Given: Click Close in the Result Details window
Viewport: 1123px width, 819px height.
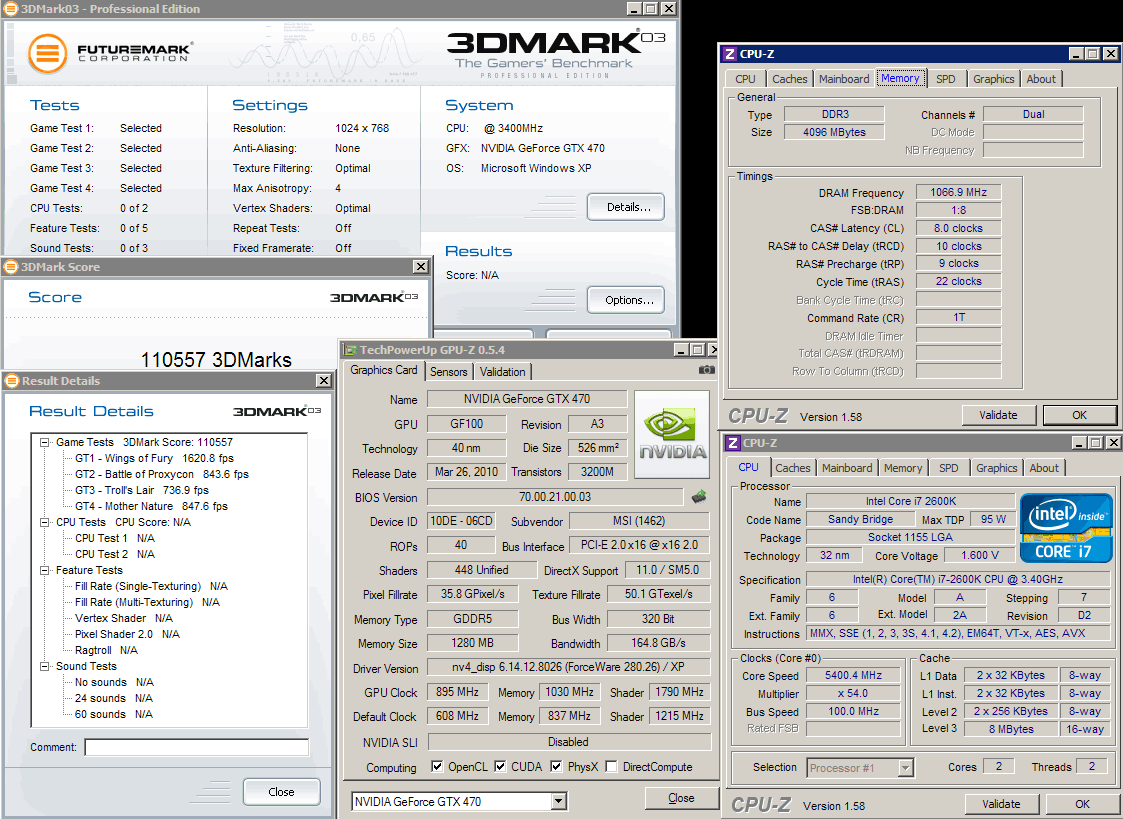Looking at the screenshot, I should tap(281, 792).
